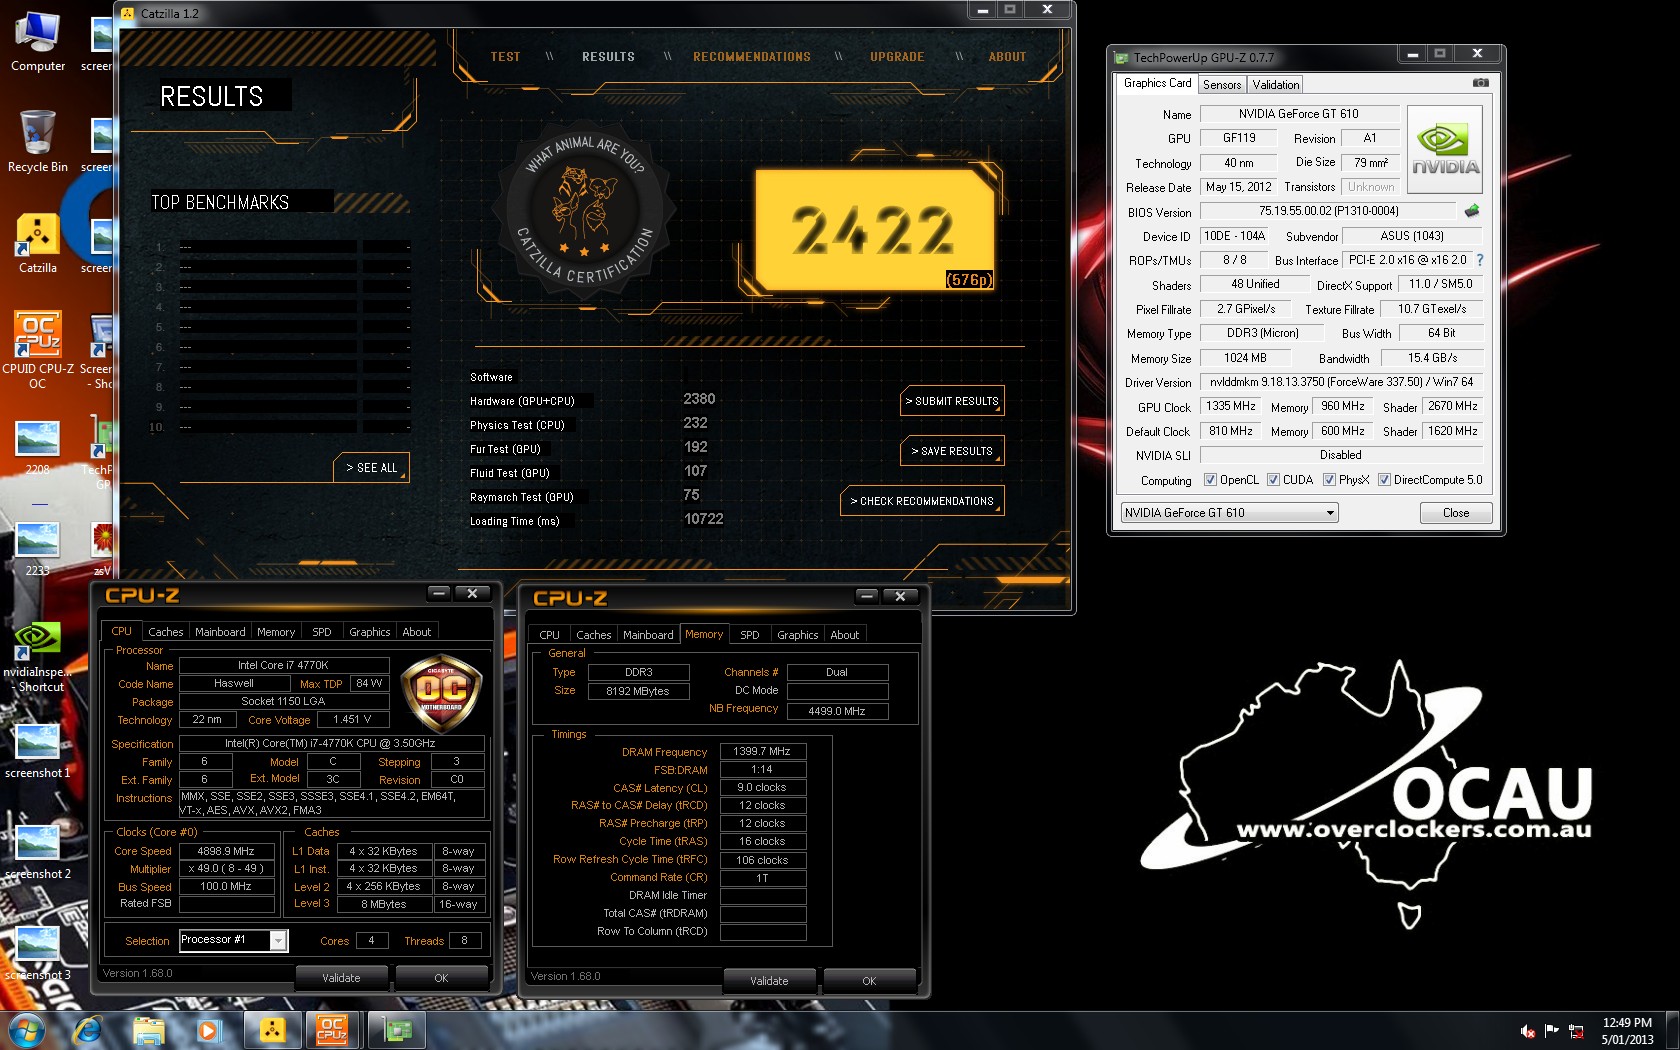This screenshot has width=1680, height=1050.
Task: Switch to the GPU-Z Sensors tab
Action: pos(1222,85)
